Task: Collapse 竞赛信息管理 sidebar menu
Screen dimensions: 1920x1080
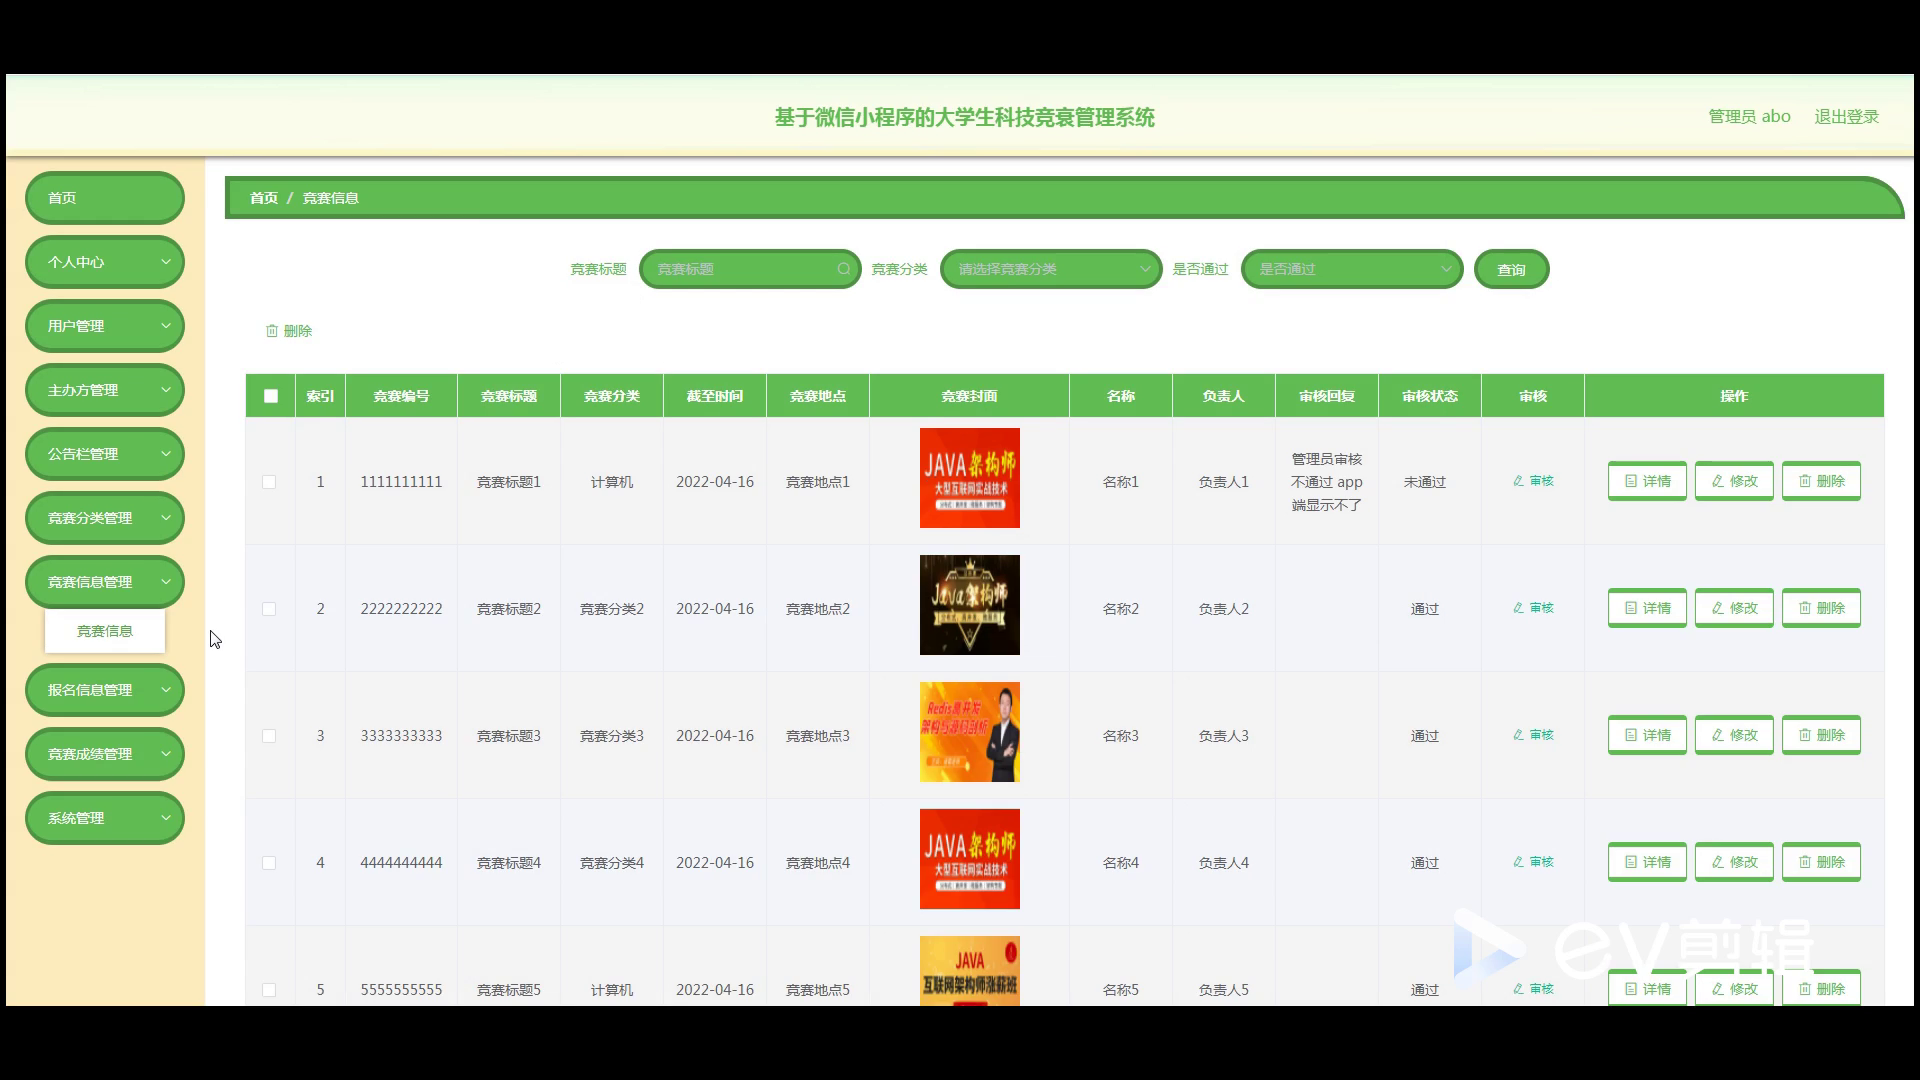Action: (105, 582)
